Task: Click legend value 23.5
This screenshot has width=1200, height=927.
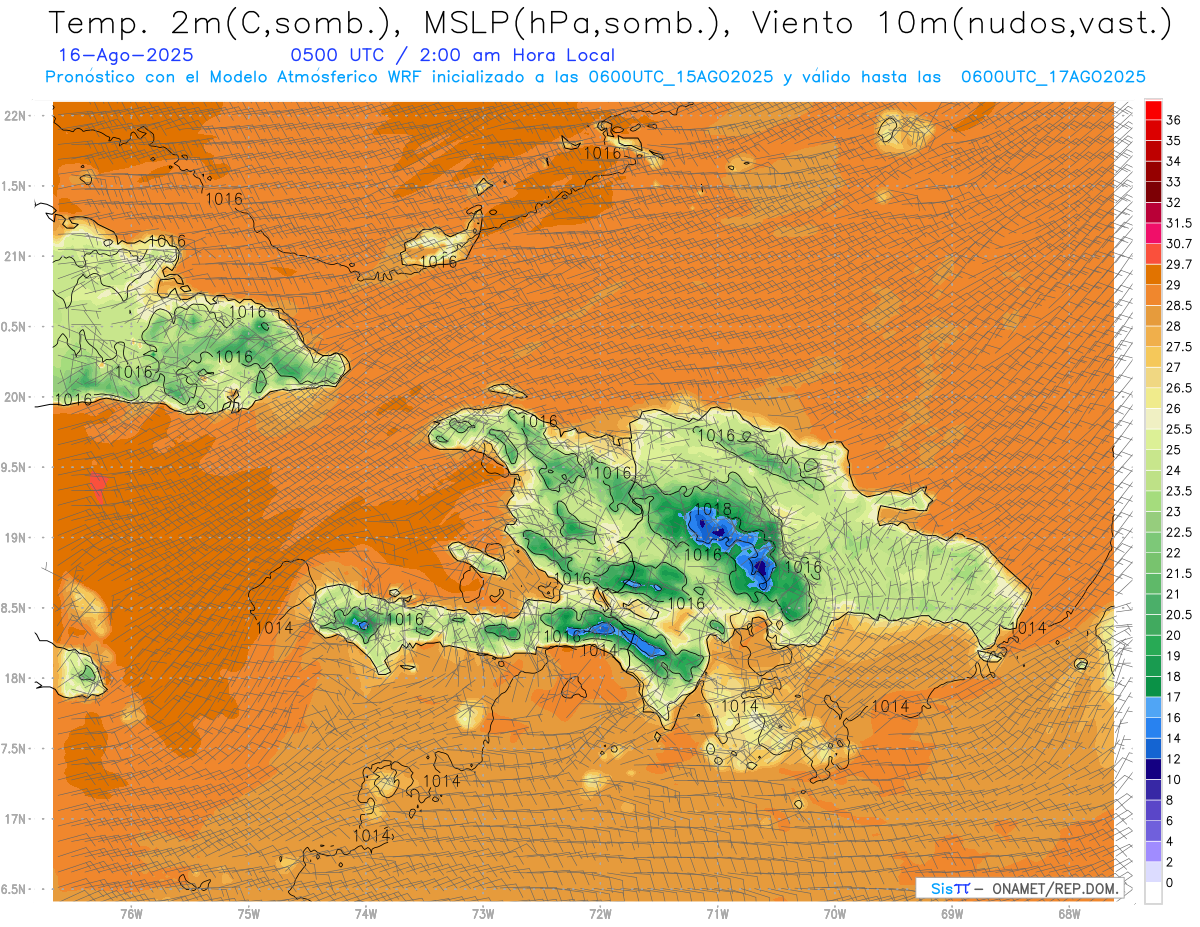Action: pyautogui.click(x=1179, y=491)
